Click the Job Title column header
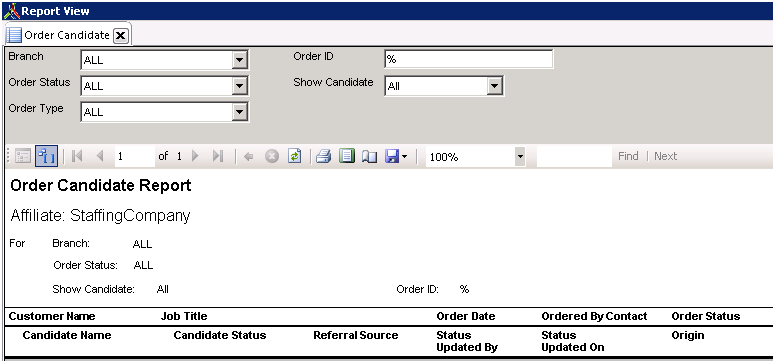 tap(184, 316)
